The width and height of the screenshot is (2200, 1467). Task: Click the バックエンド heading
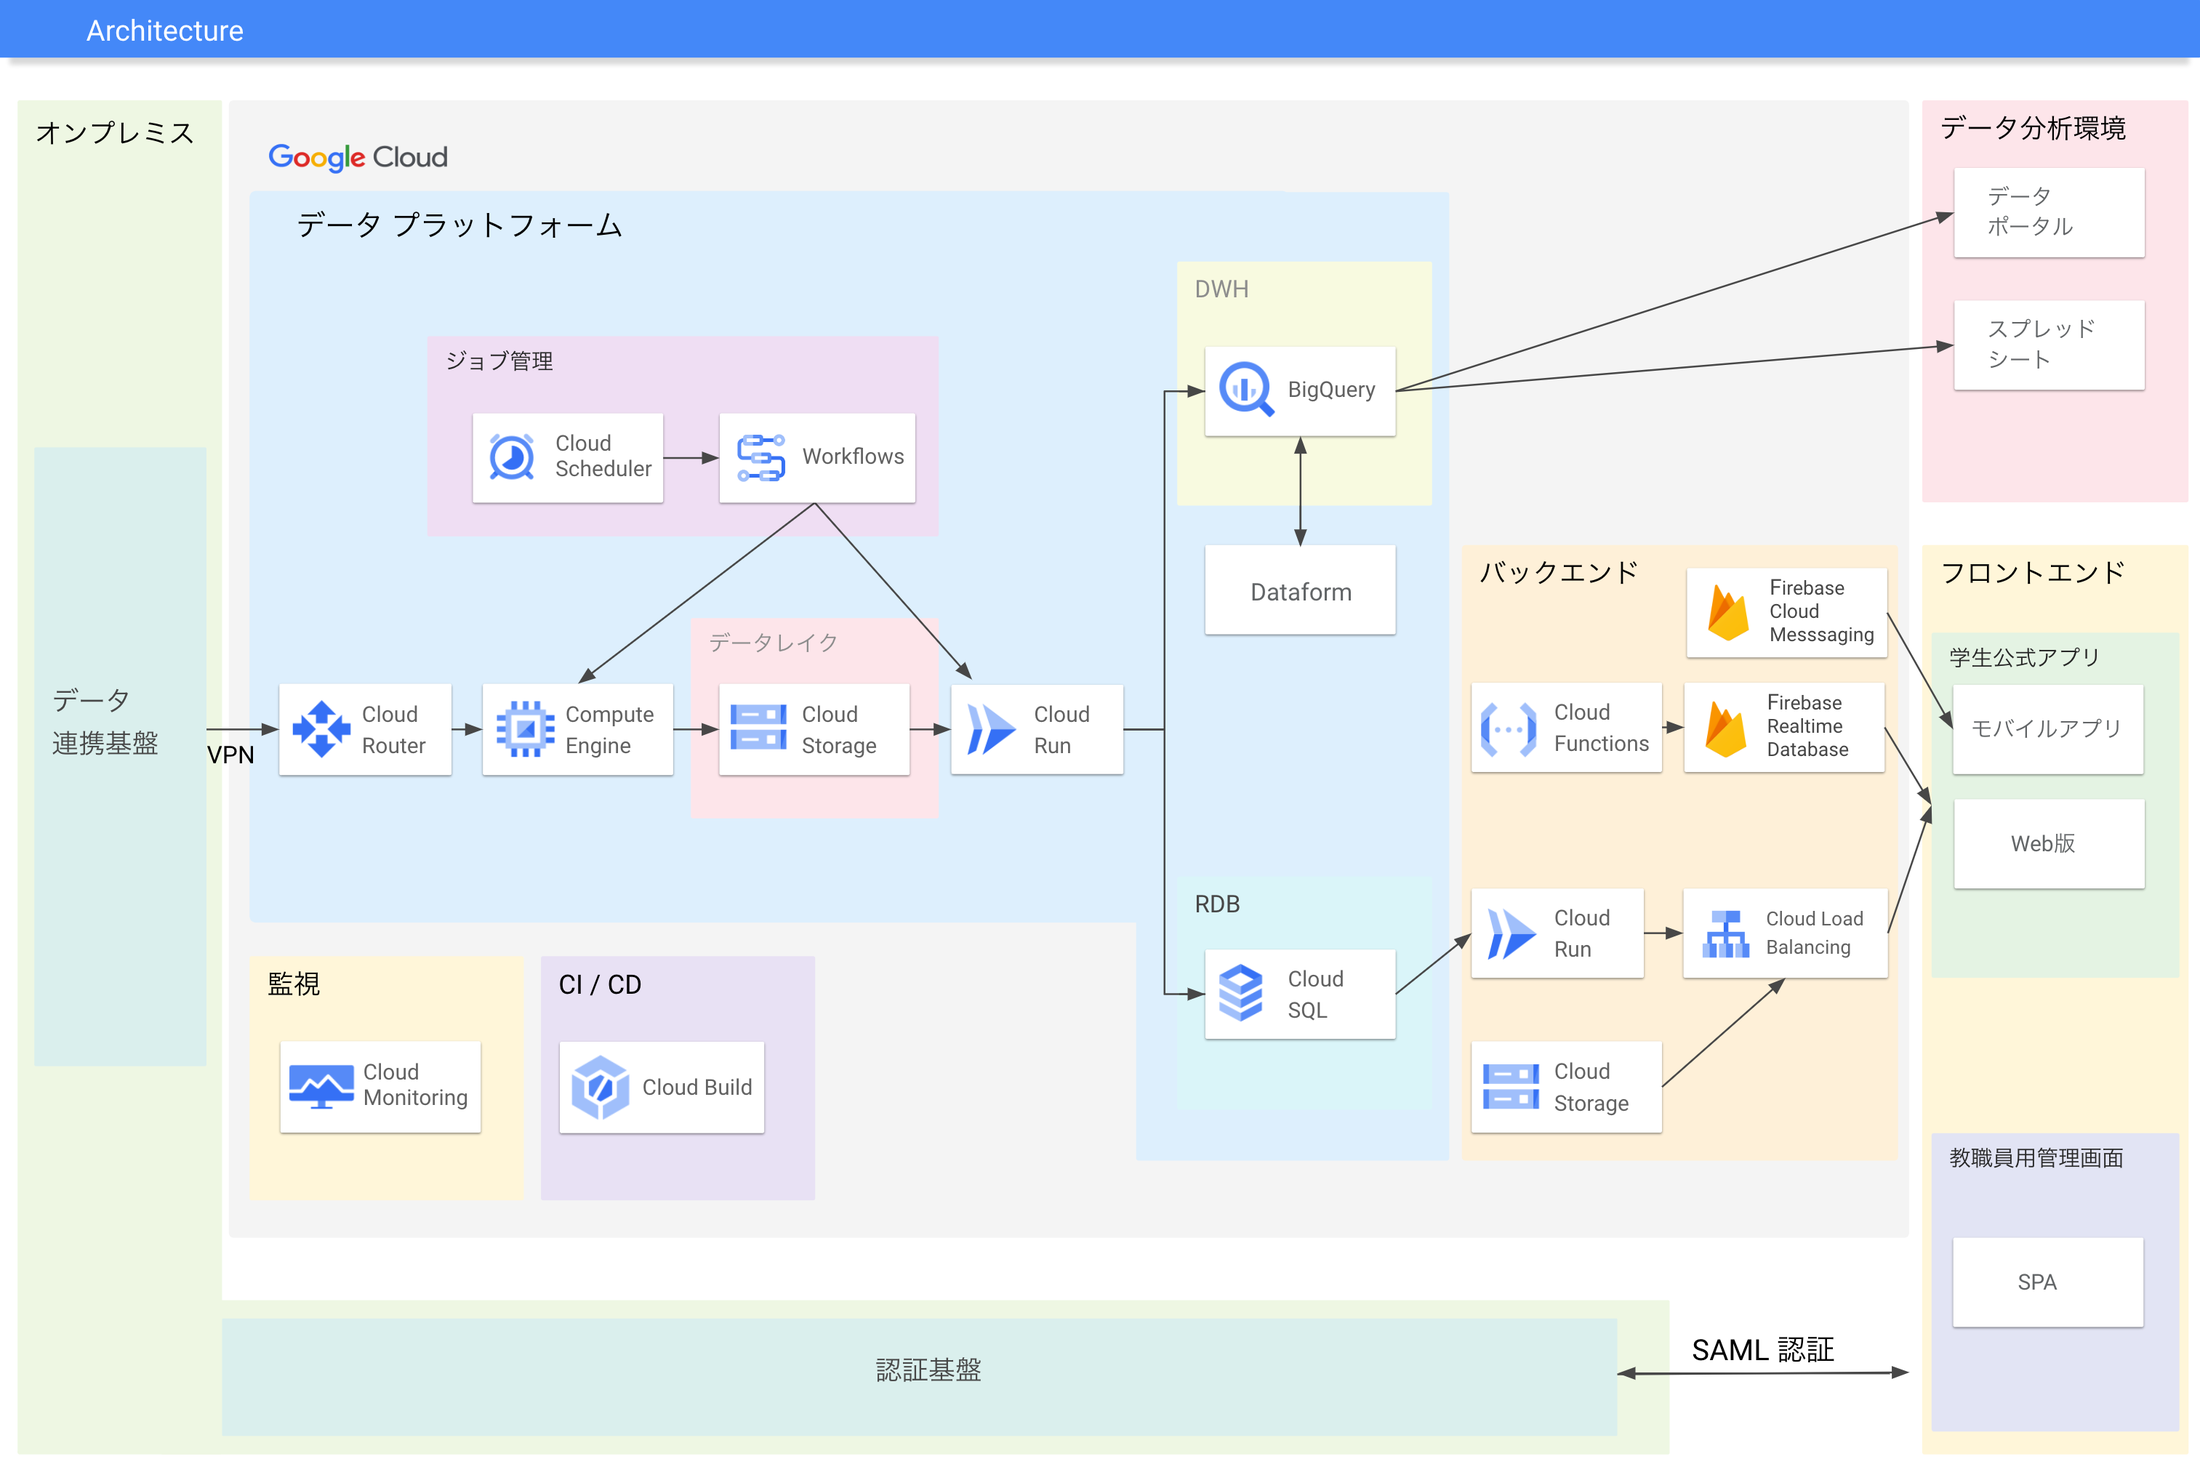[x=1558, y=572]
